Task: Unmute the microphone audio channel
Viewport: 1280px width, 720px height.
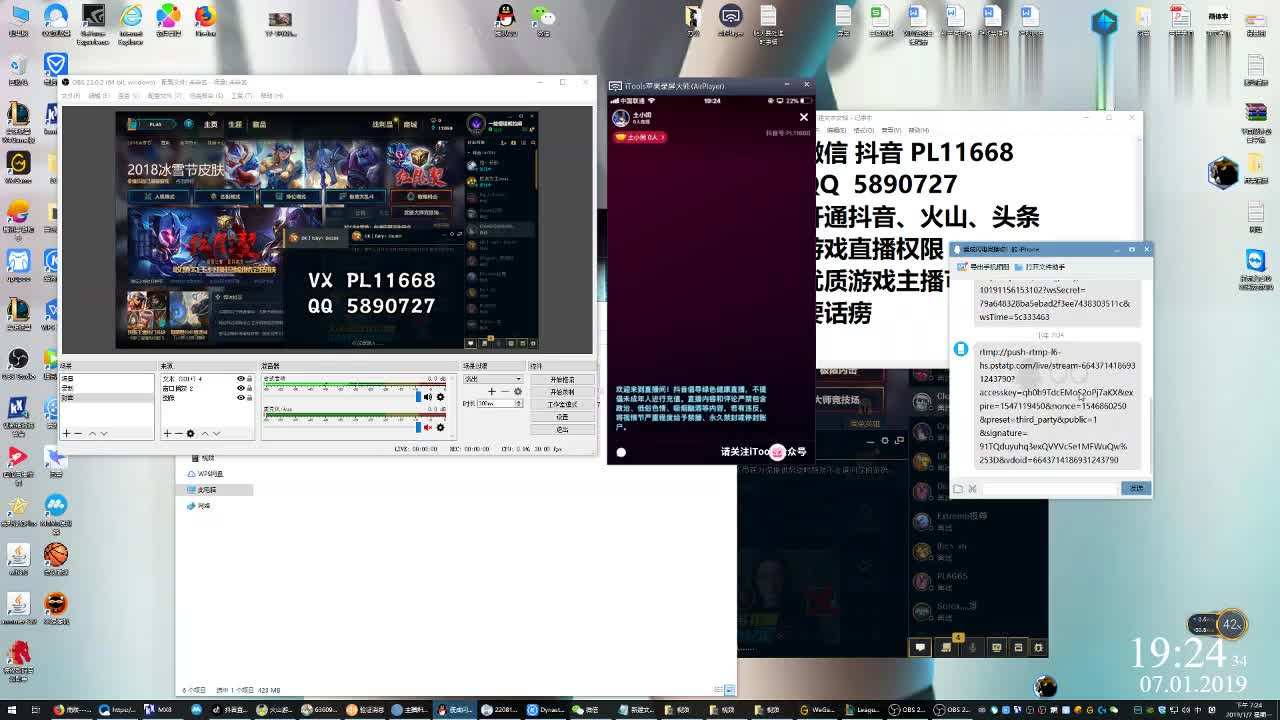Action: [428, 427]
